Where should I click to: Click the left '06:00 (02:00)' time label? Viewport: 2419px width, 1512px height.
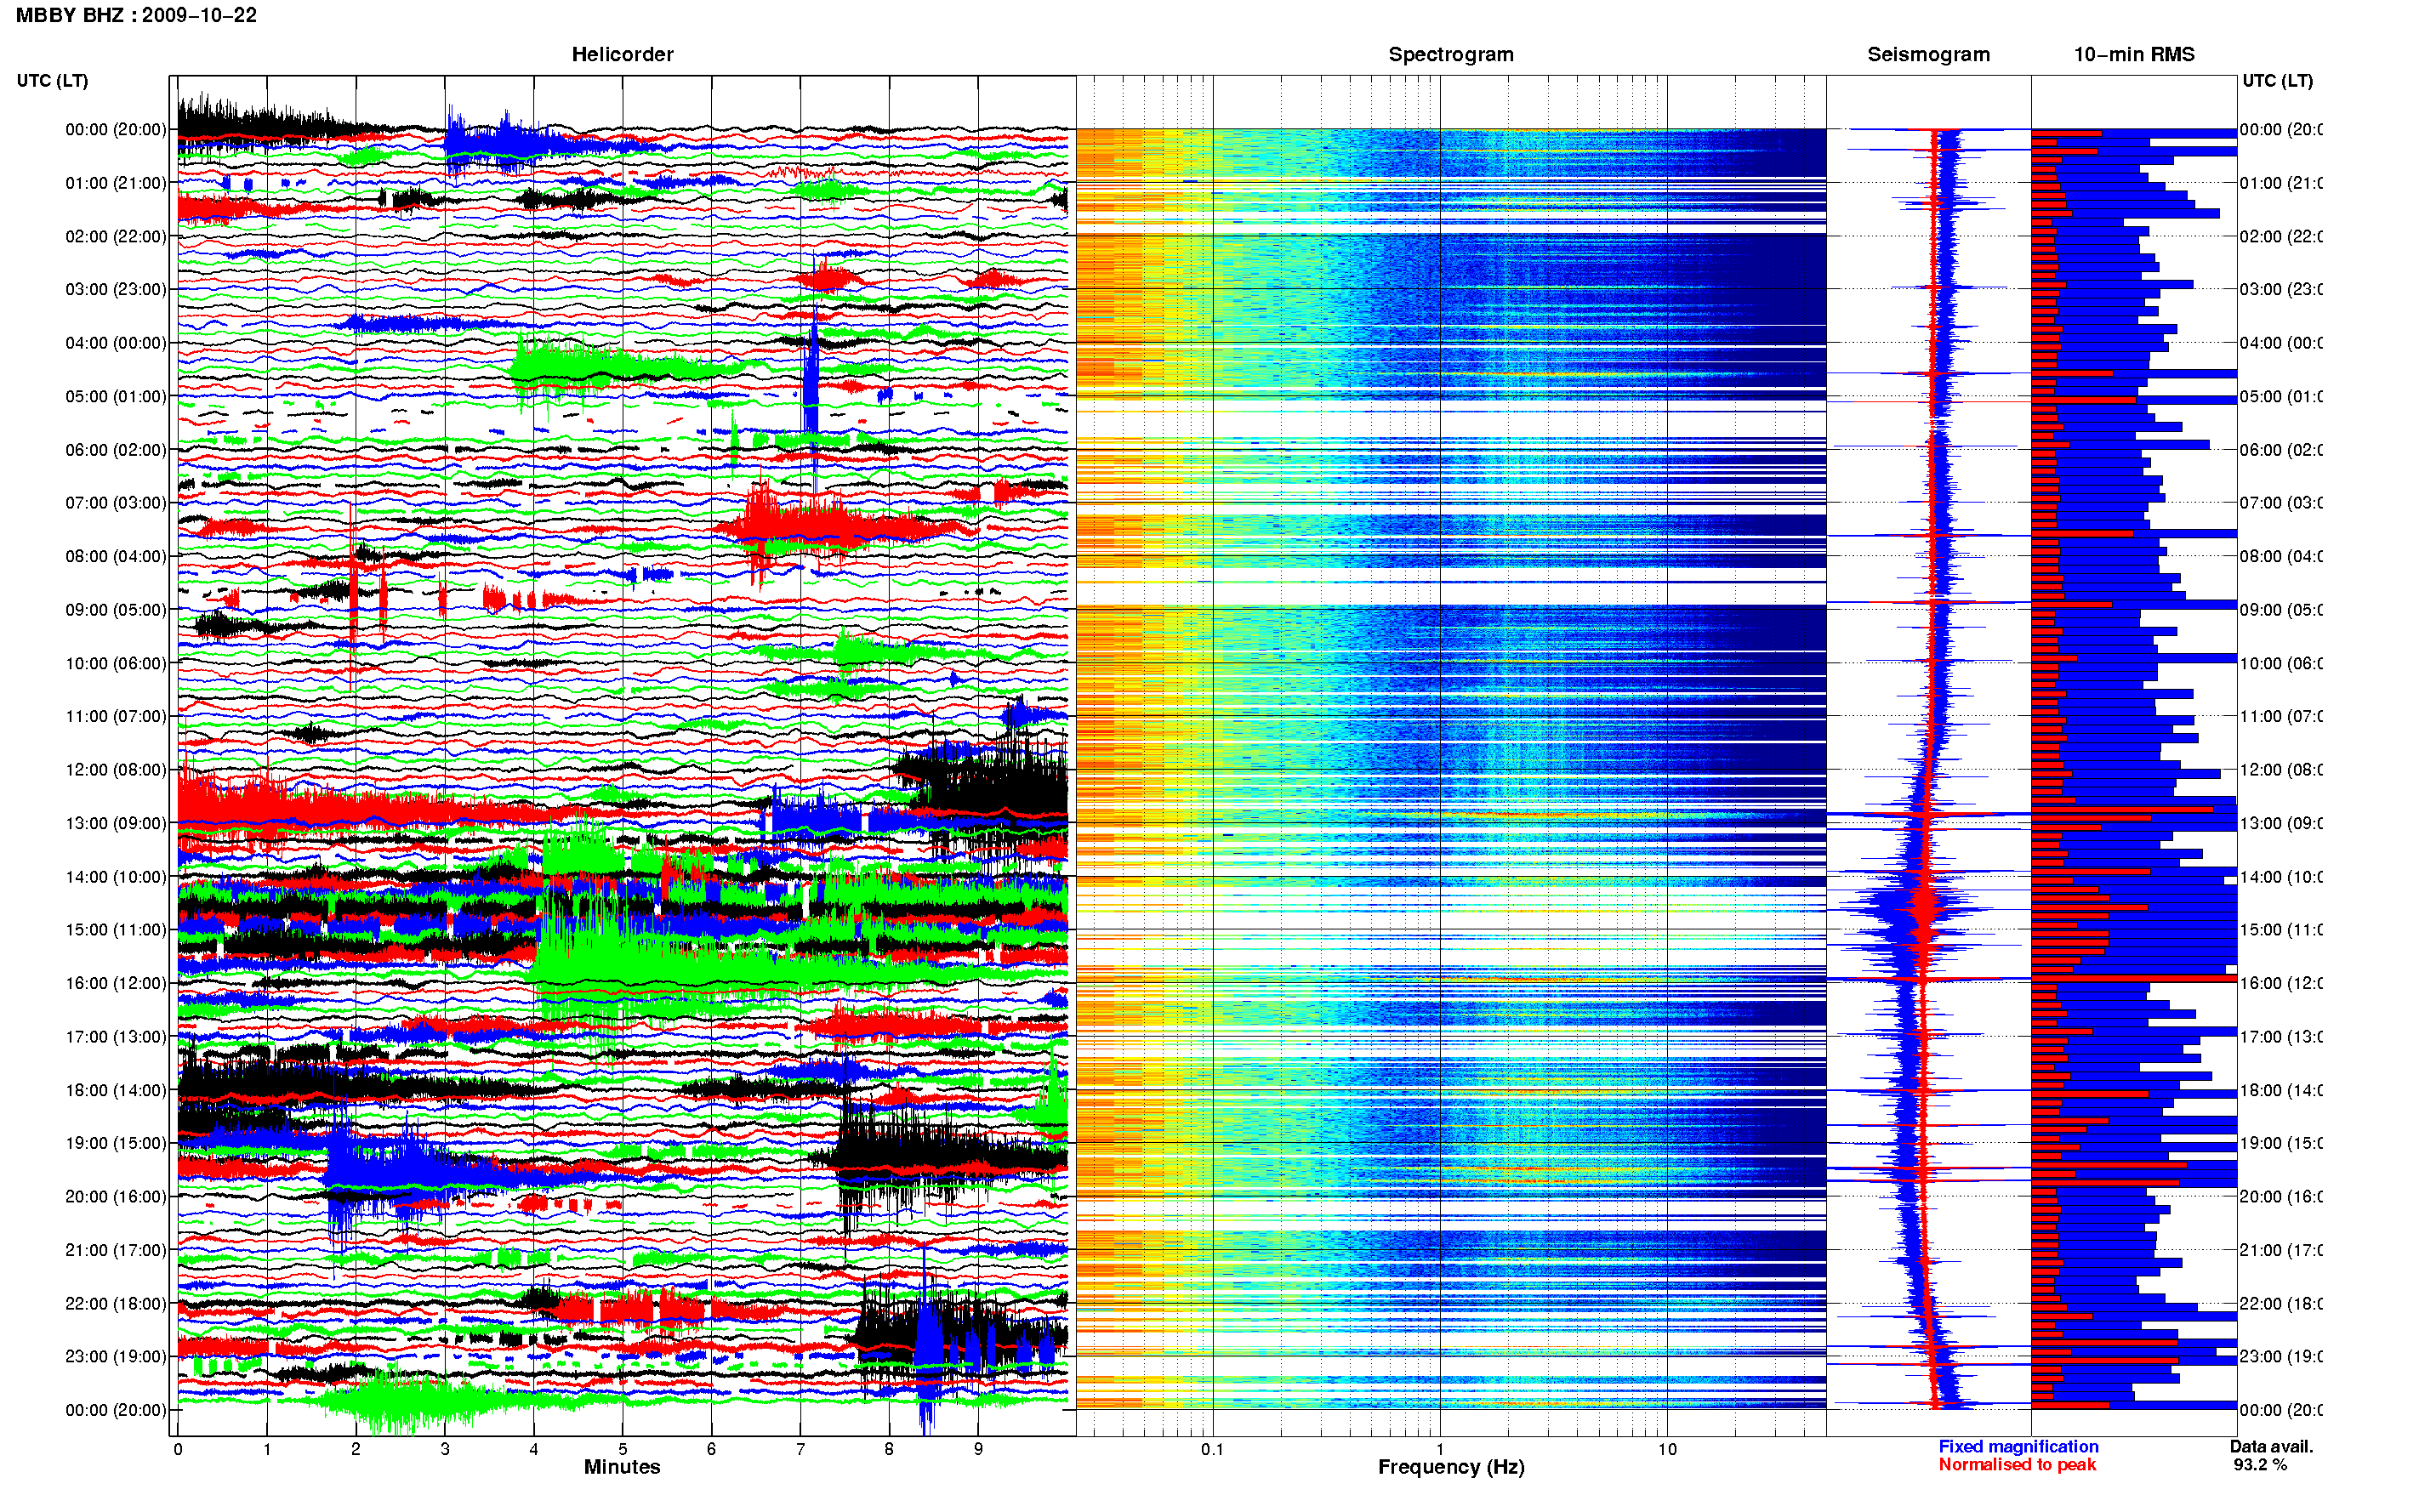point(116,450)
